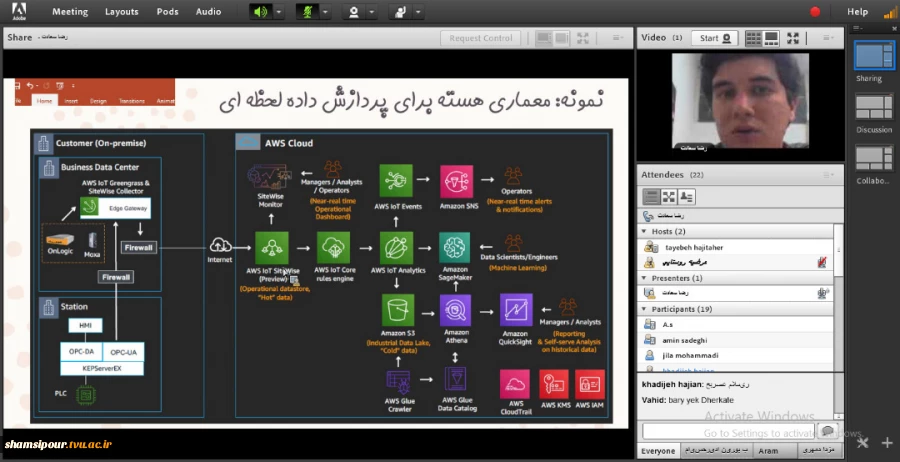Click the red recording indicator
Screen dimensions: 900x462
click(x=815, y=11)
